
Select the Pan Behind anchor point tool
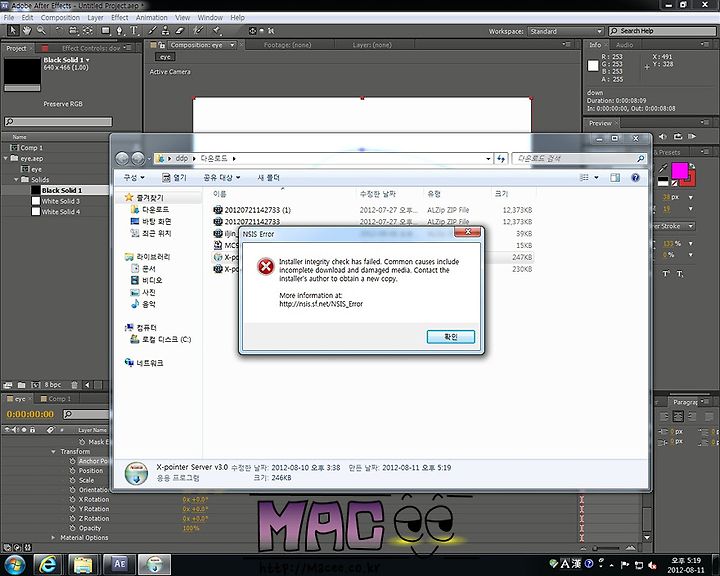pos(88,30)
